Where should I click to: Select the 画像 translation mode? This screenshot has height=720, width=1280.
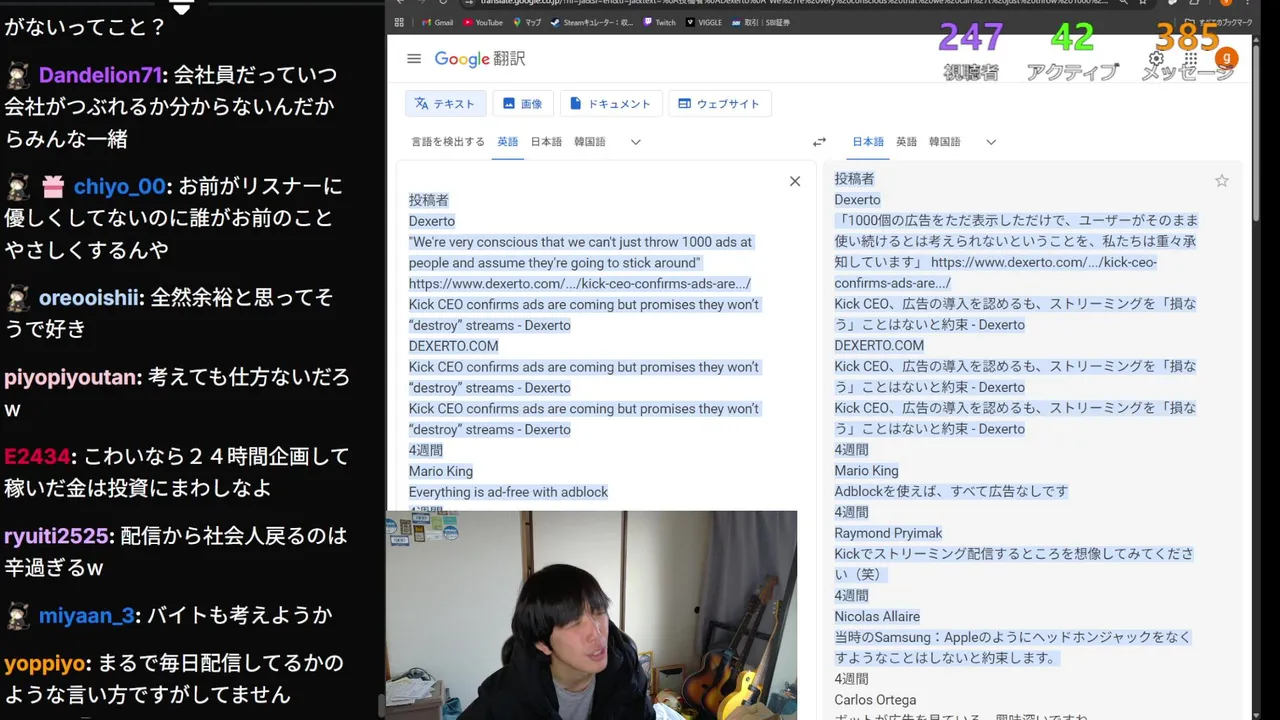tap(523, 104)
